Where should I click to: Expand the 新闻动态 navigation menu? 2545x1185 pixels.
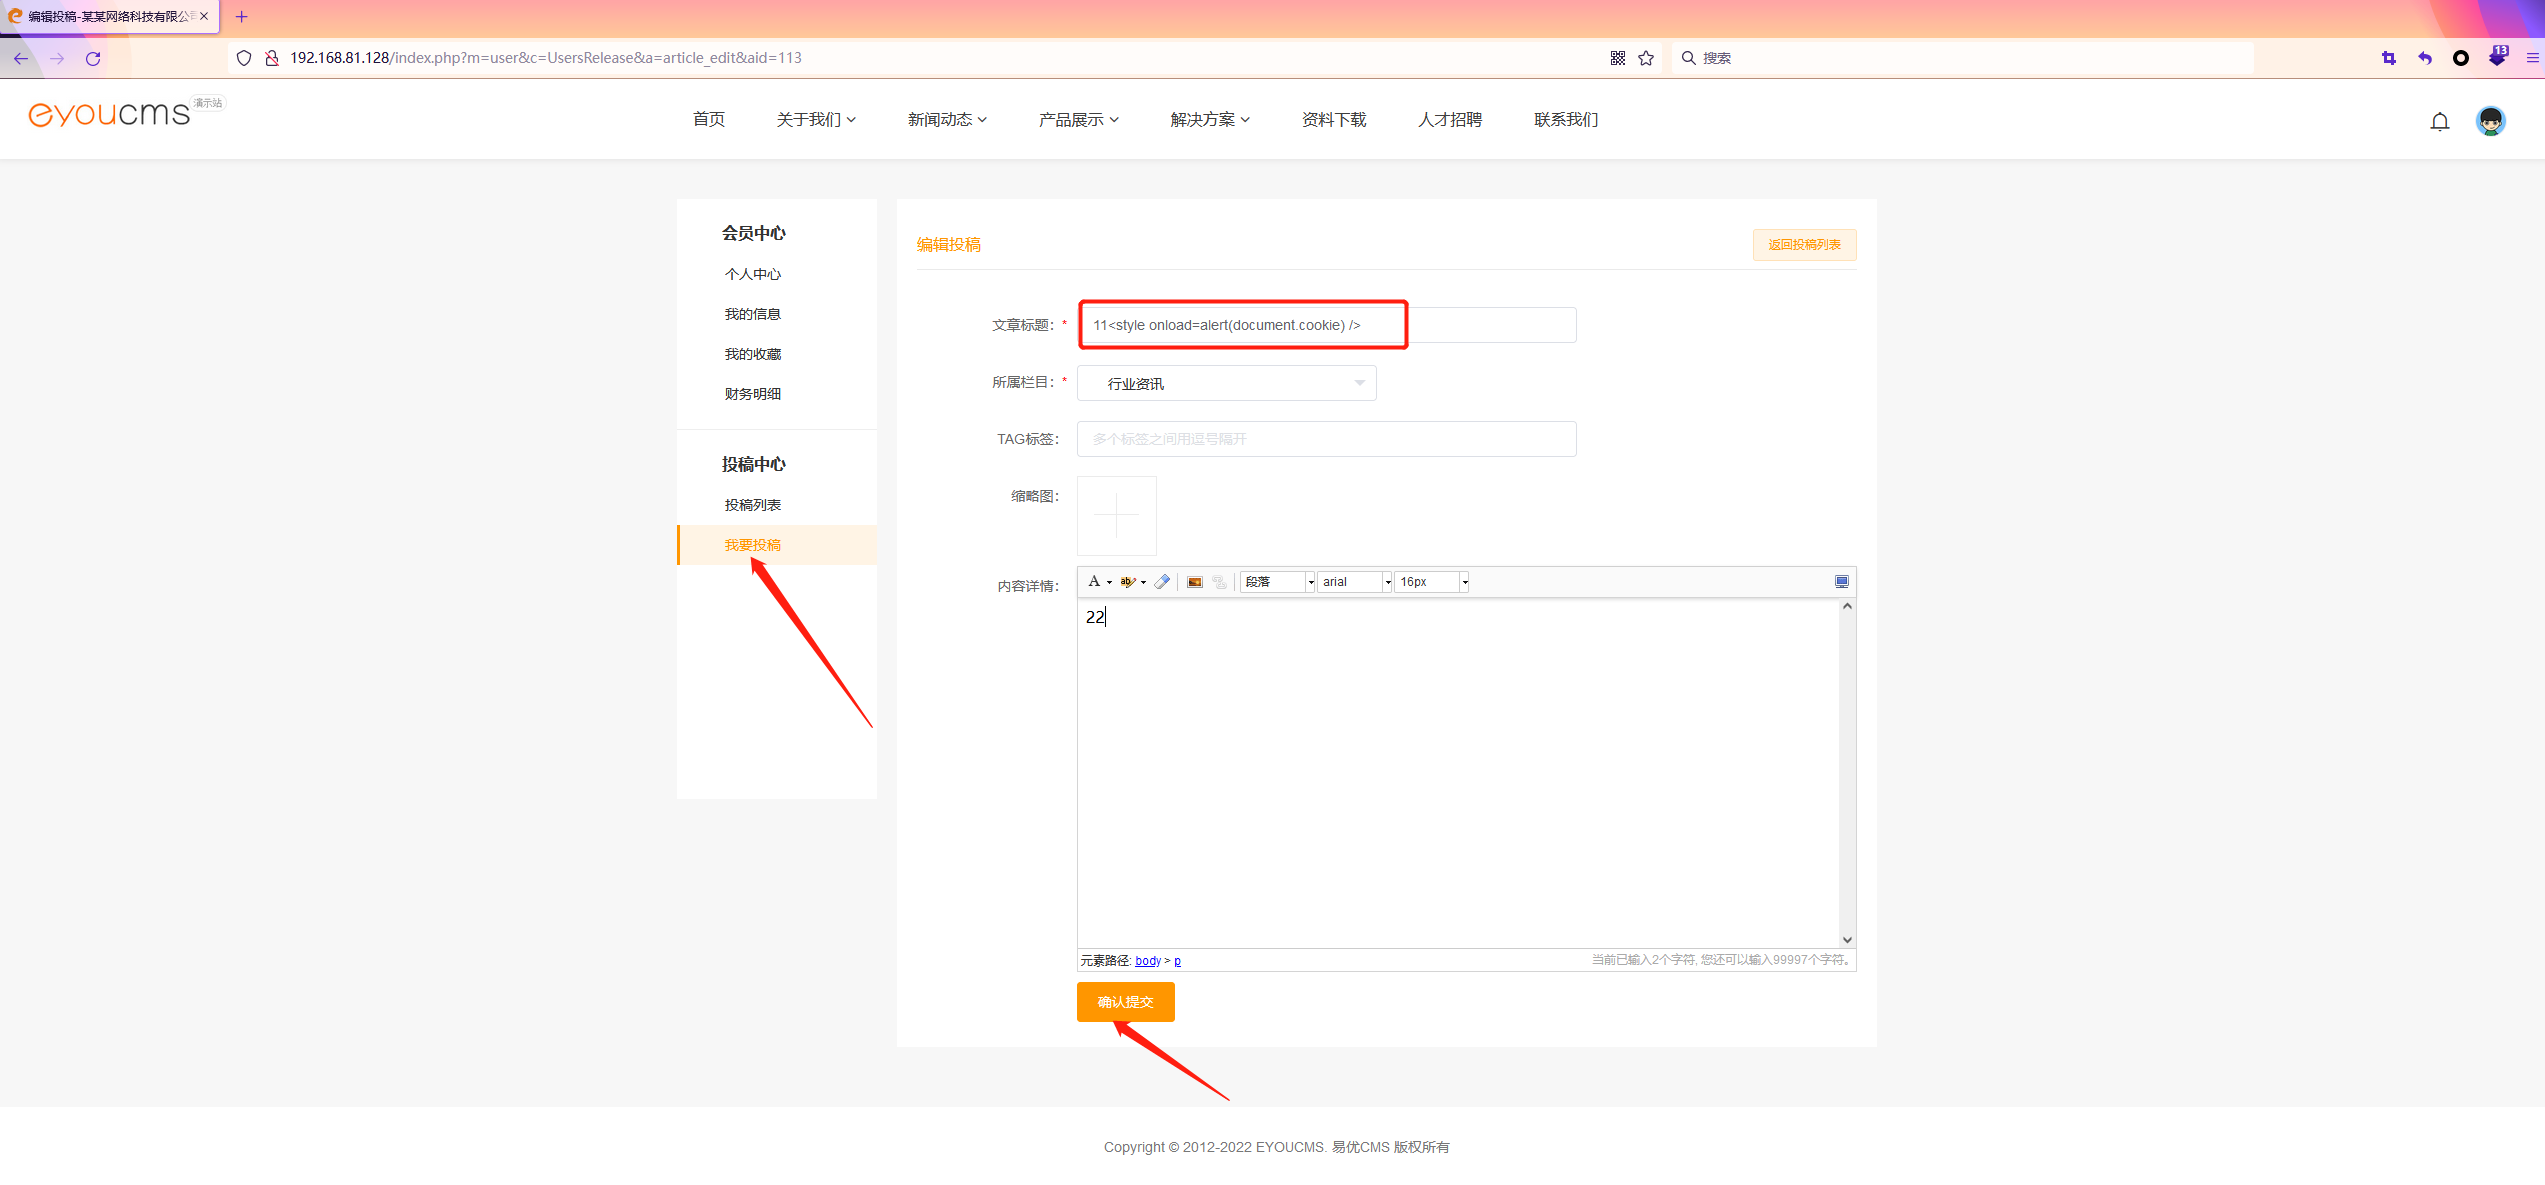[x=947, y=120]
